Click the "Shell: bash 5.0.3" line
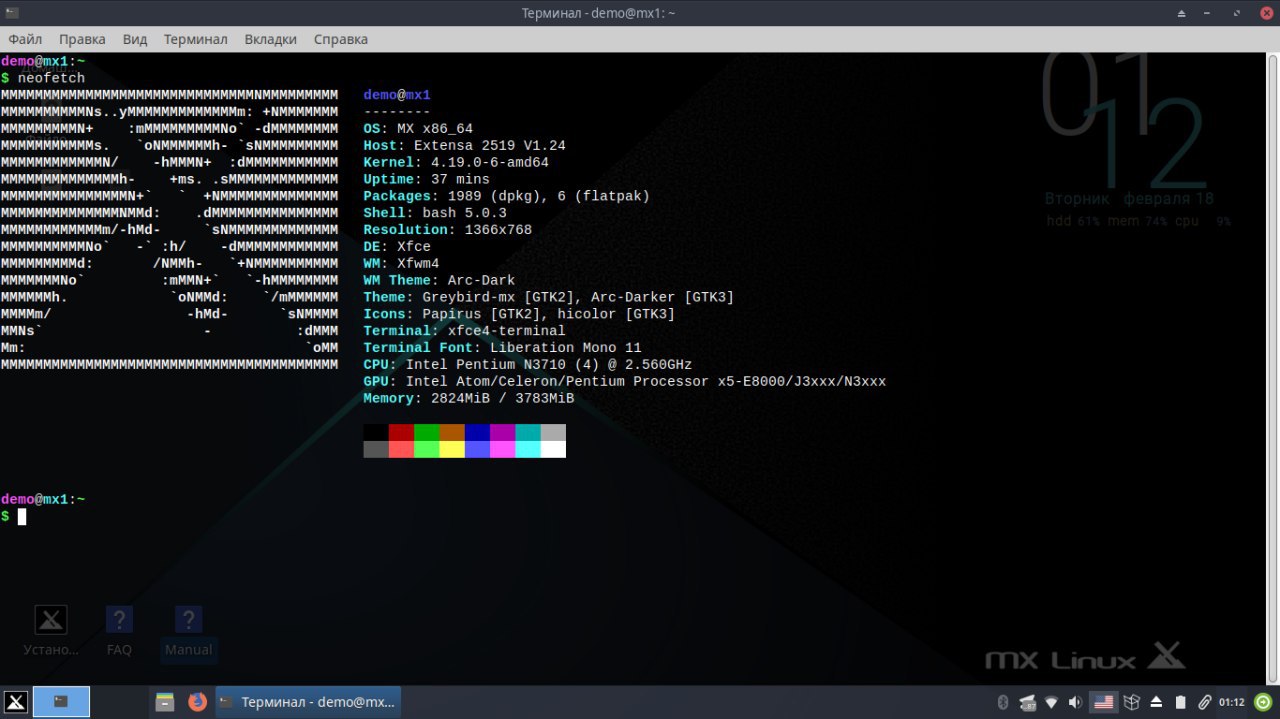 click(x=435, y=213)
